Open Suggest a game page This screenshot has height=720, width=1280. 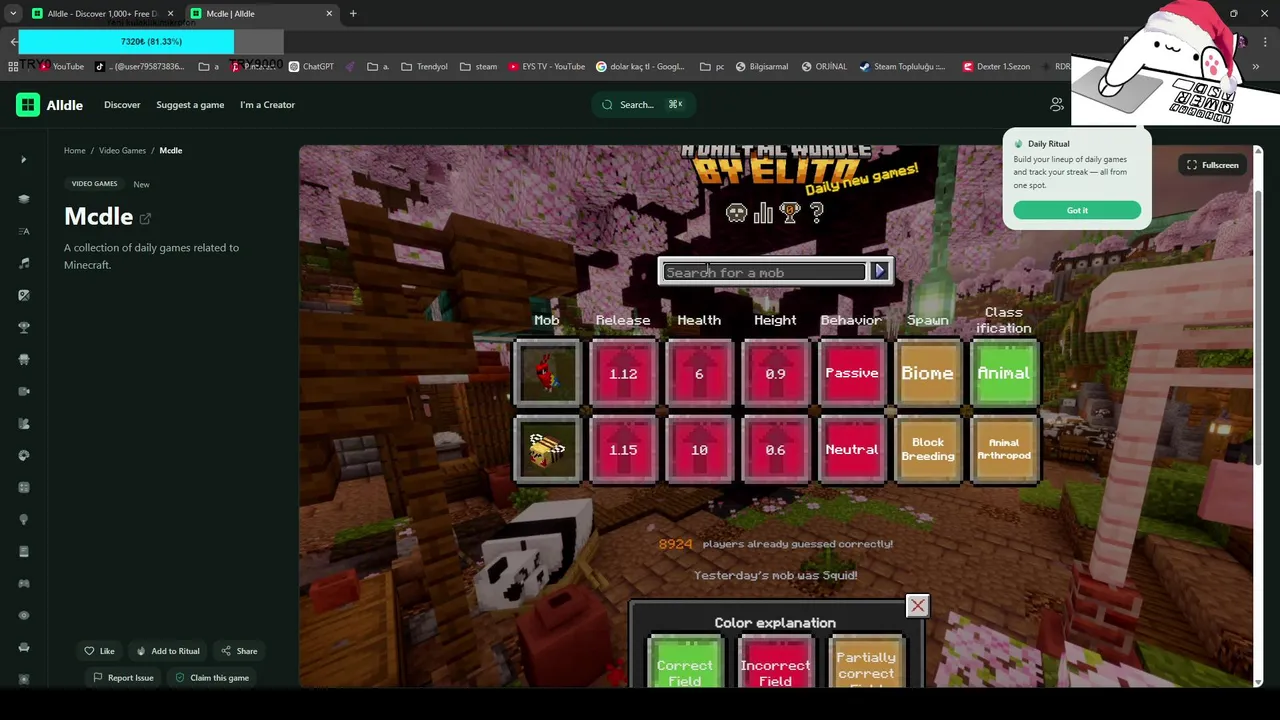pos(190,105)
